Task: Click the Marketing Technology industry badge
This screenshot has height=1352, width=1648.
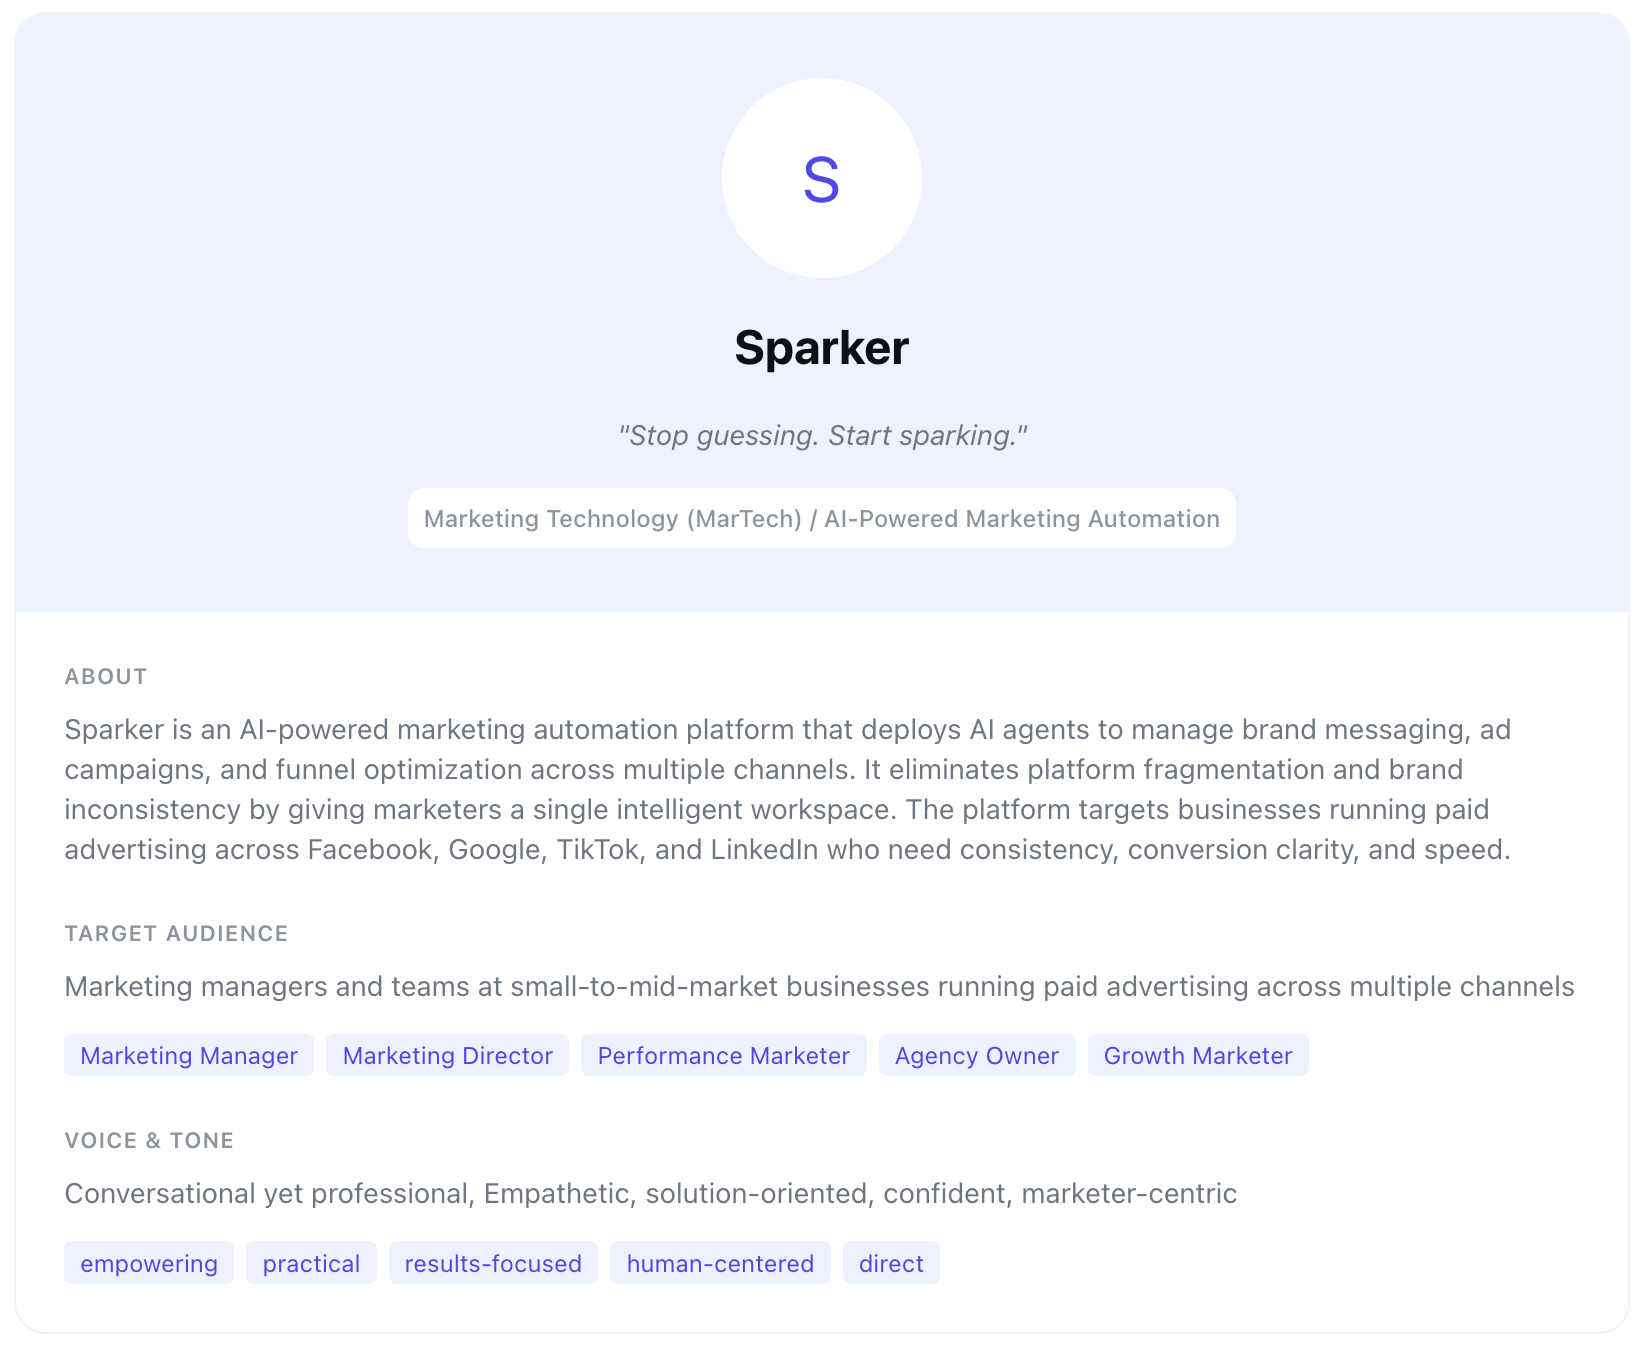Action: point(821,518)
